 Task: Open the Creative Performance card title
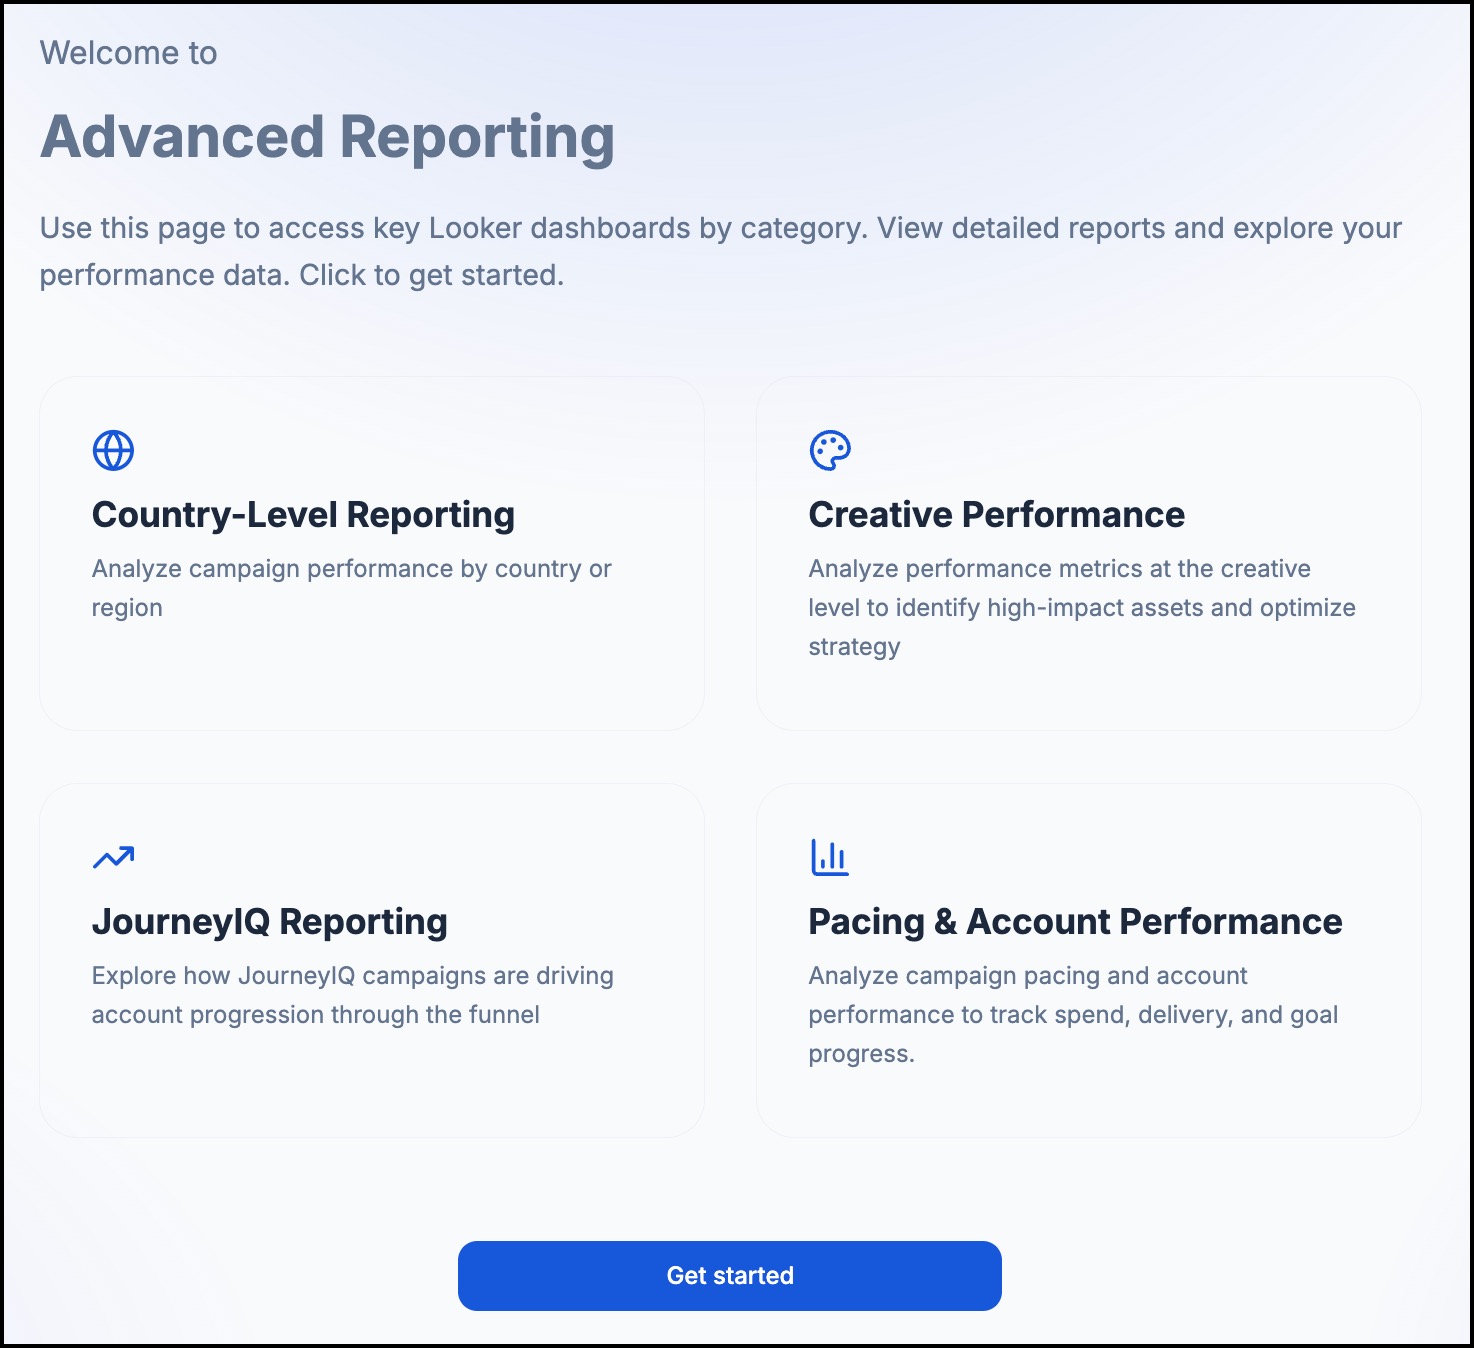pos(997,514)
